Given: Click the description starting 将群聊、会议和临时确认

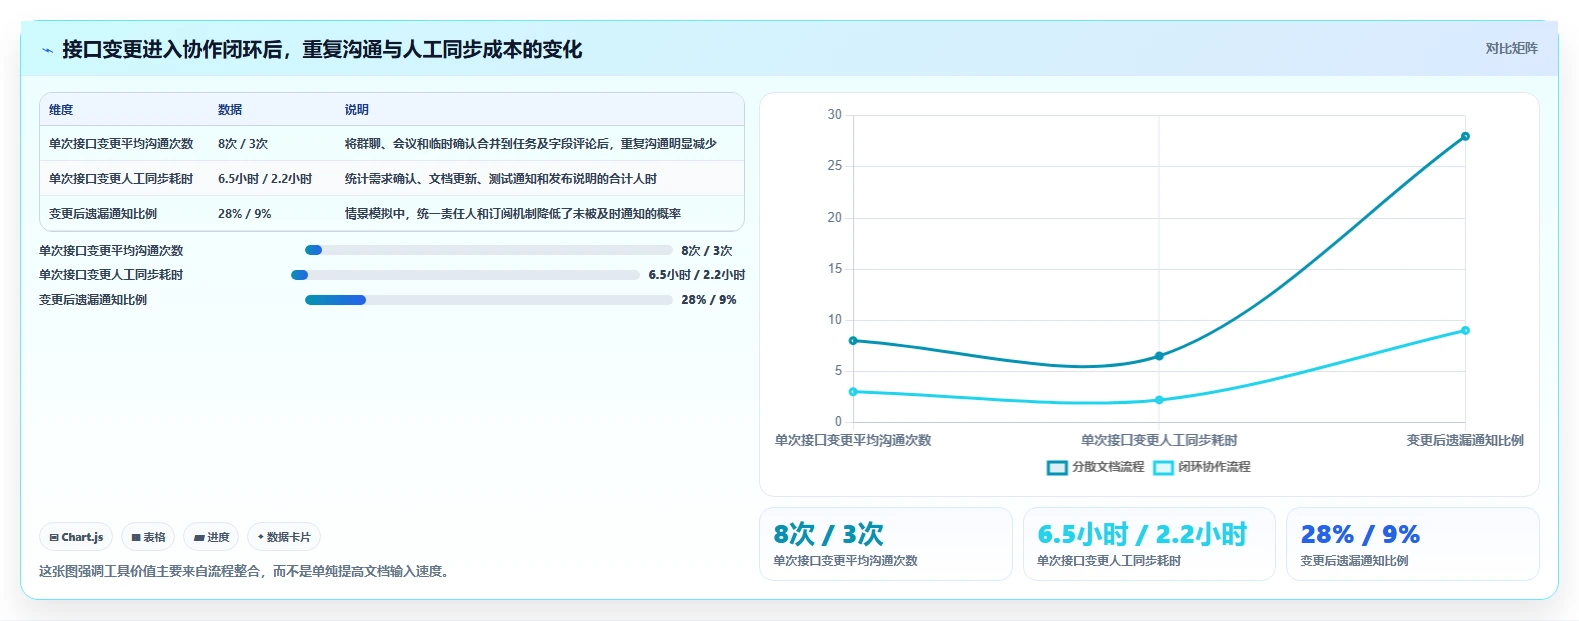Looking at the screenshot, I should click(x=531, y=144).
